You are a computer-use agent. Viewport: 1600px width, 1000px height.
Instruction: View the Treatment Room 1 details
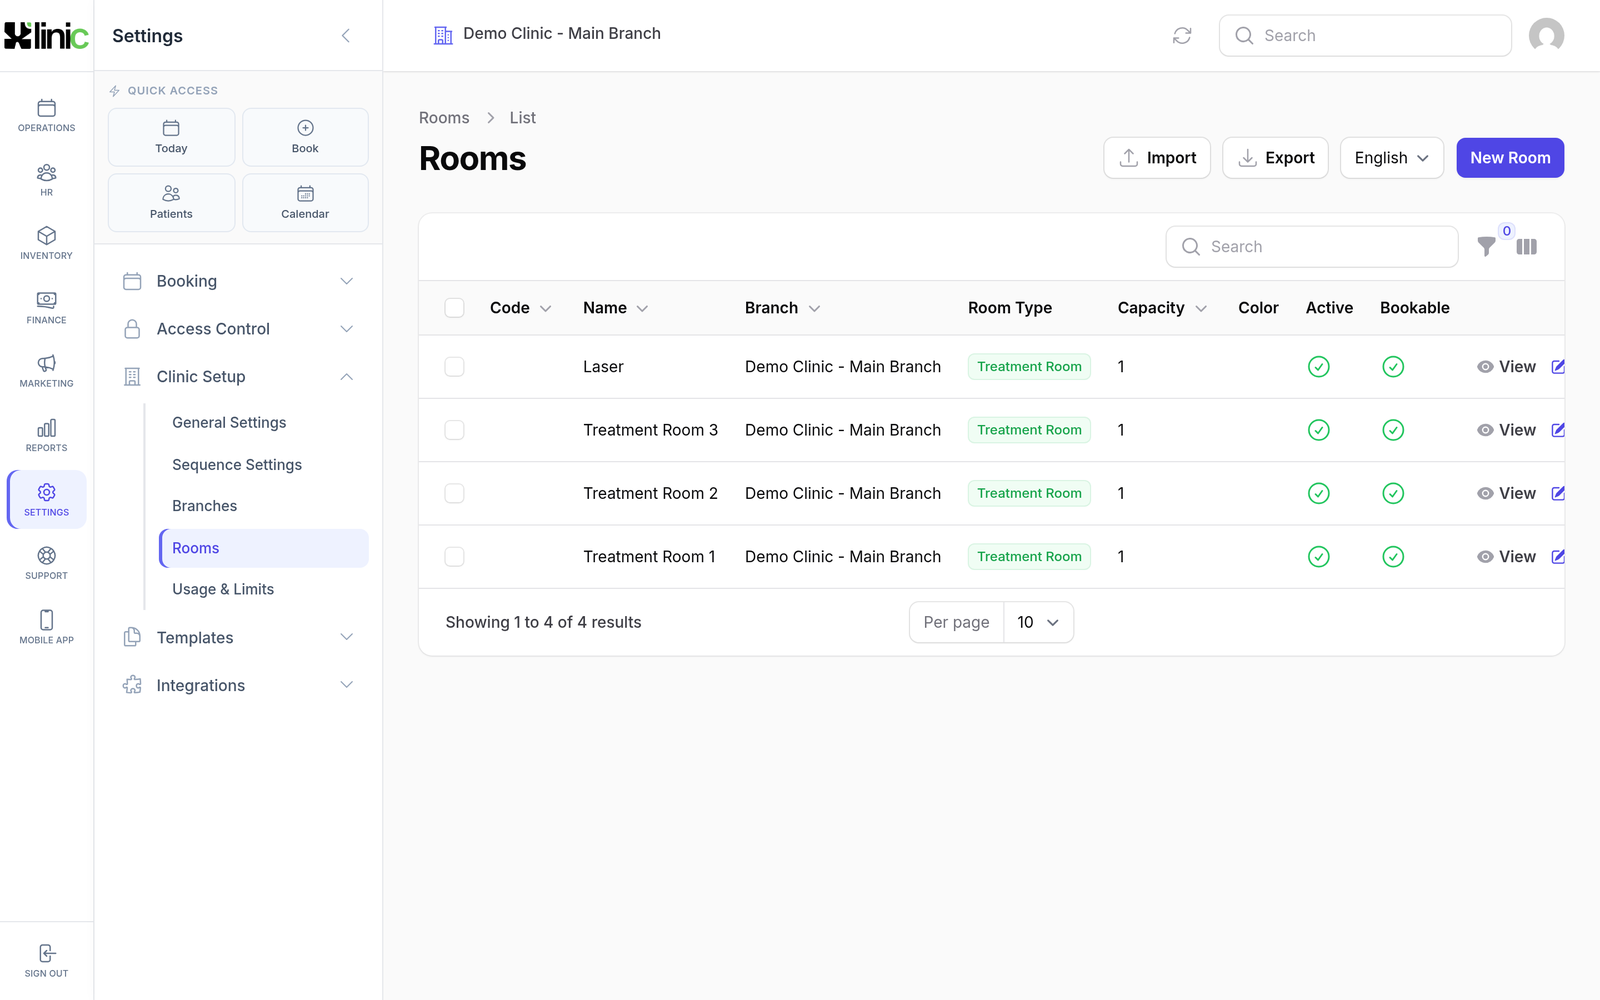[x=1506, y=557]
